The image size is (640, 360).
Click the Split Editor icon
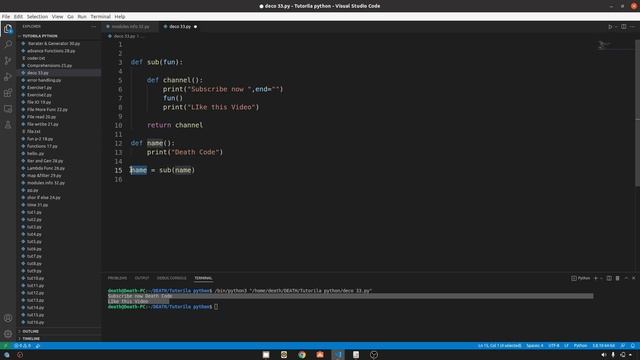coord(624,27)
